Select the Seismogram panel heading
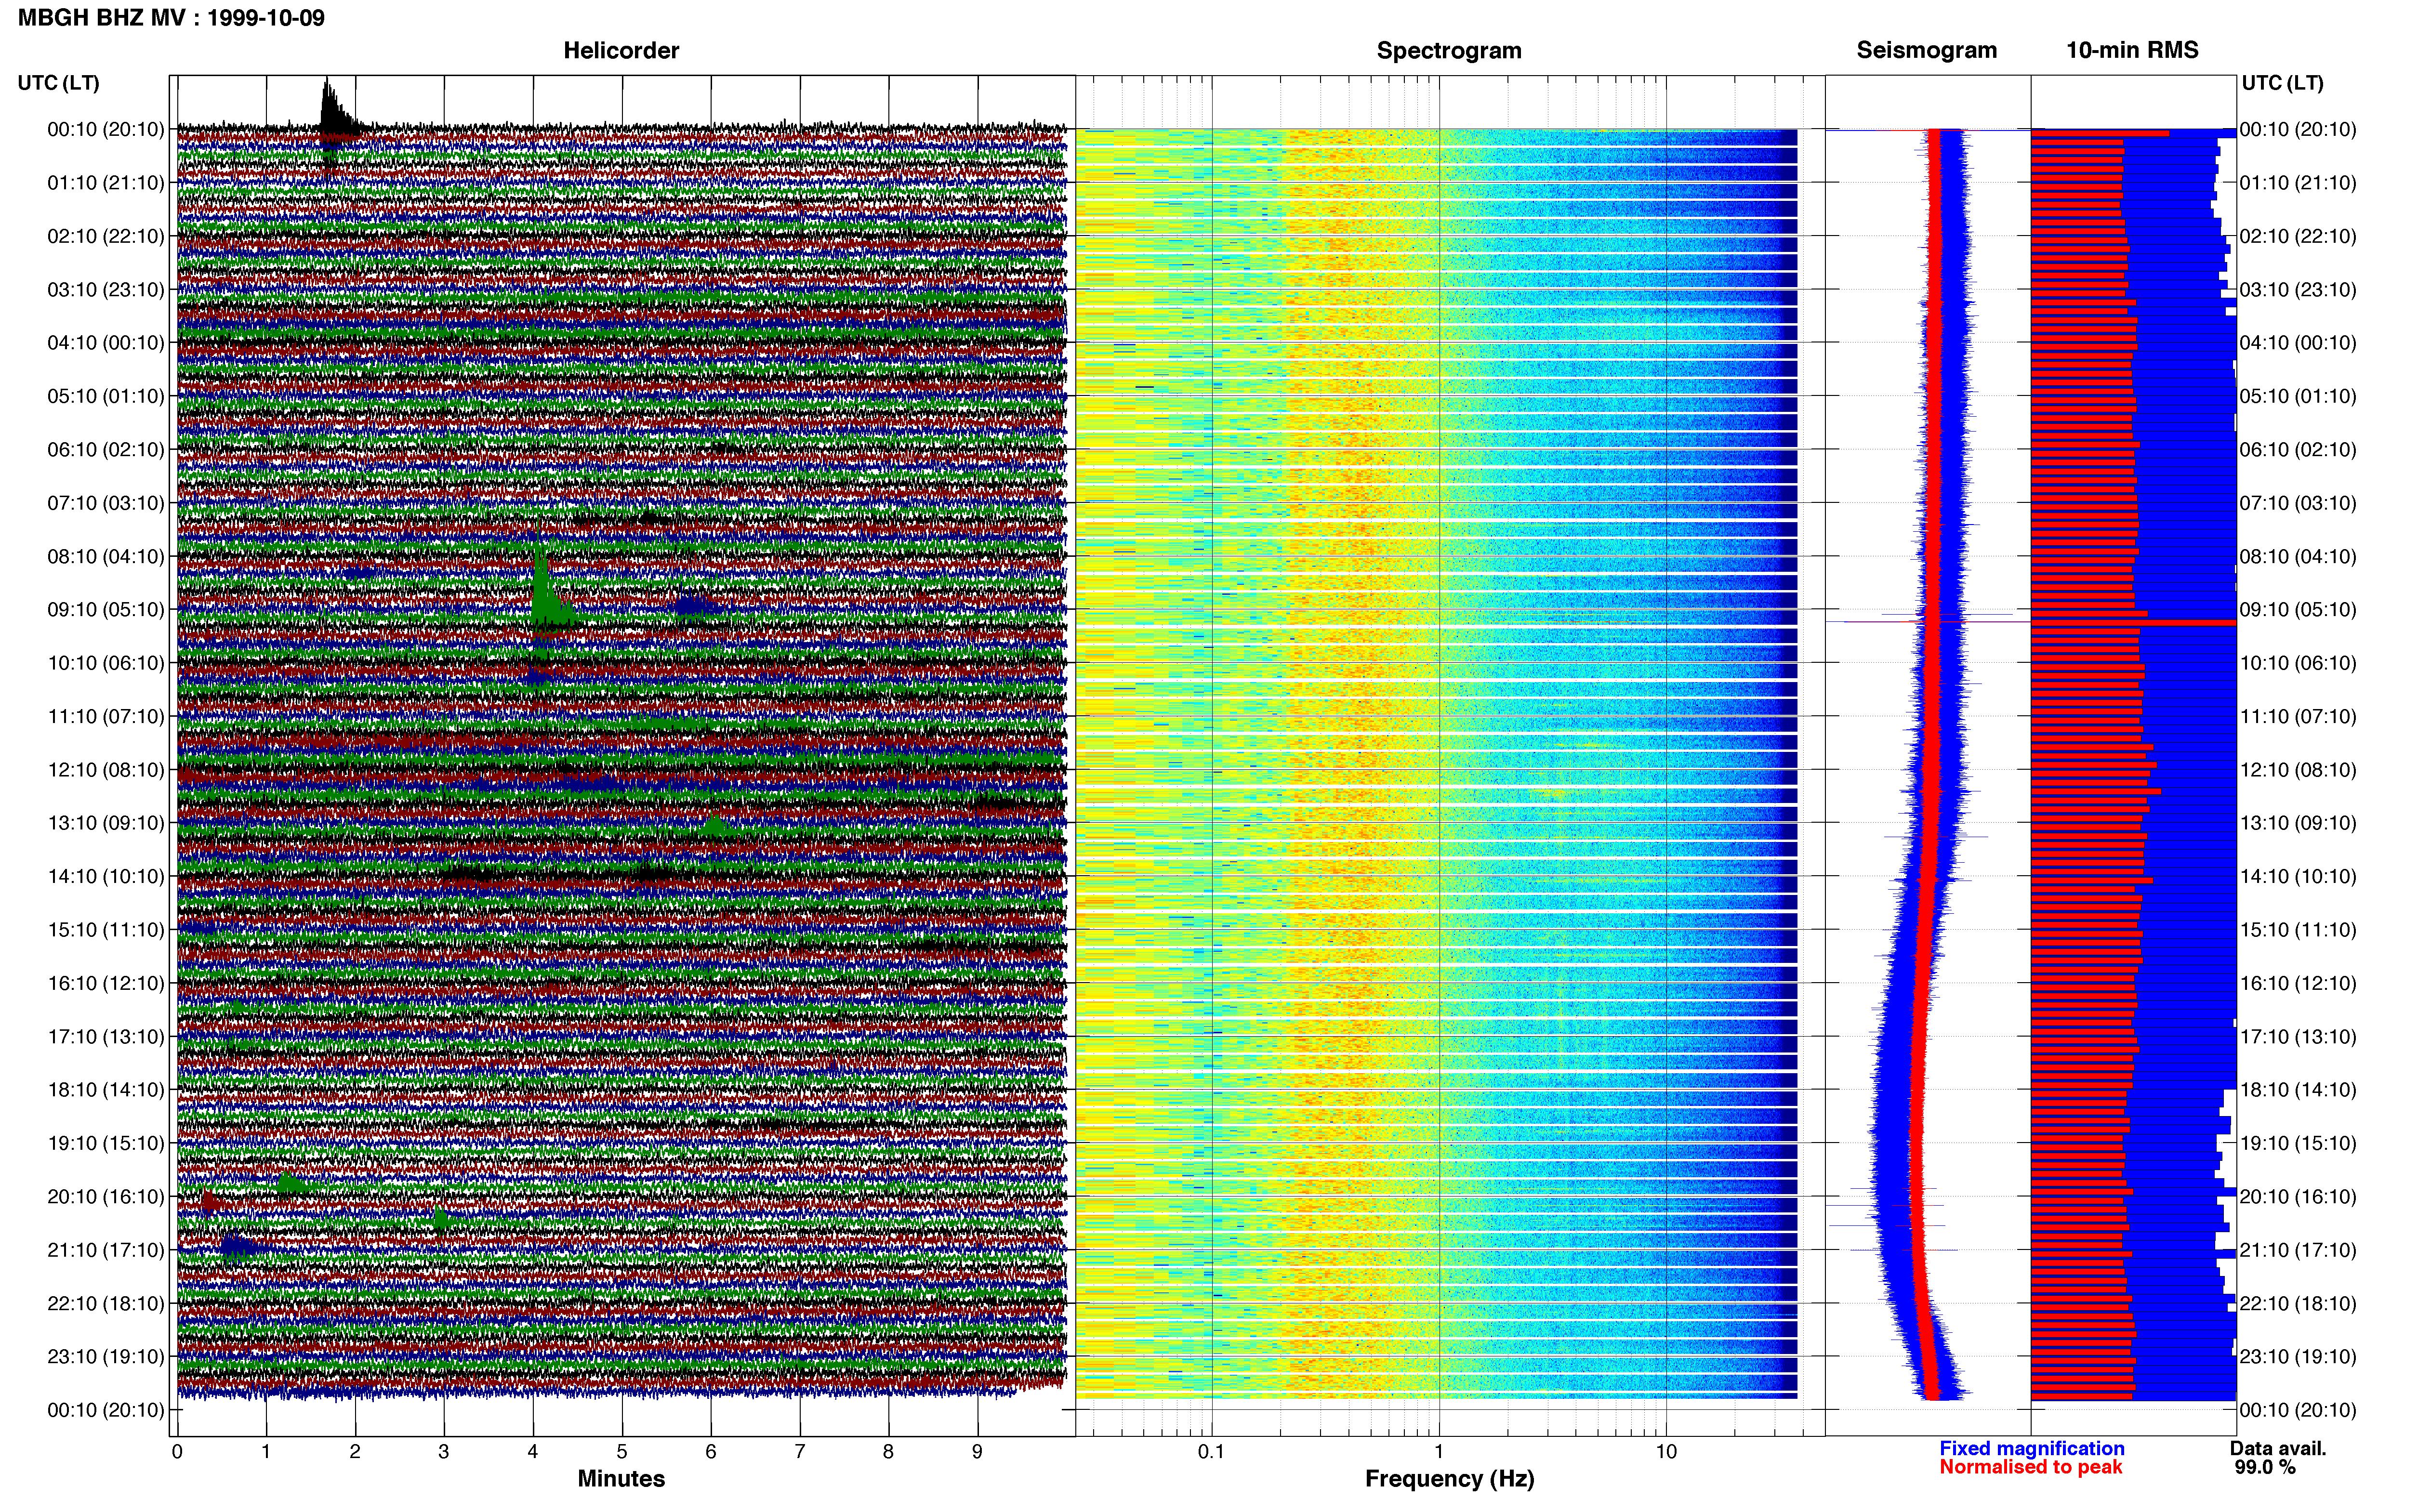Viewport: 2418px width, 1512px height. (1926, 50)
